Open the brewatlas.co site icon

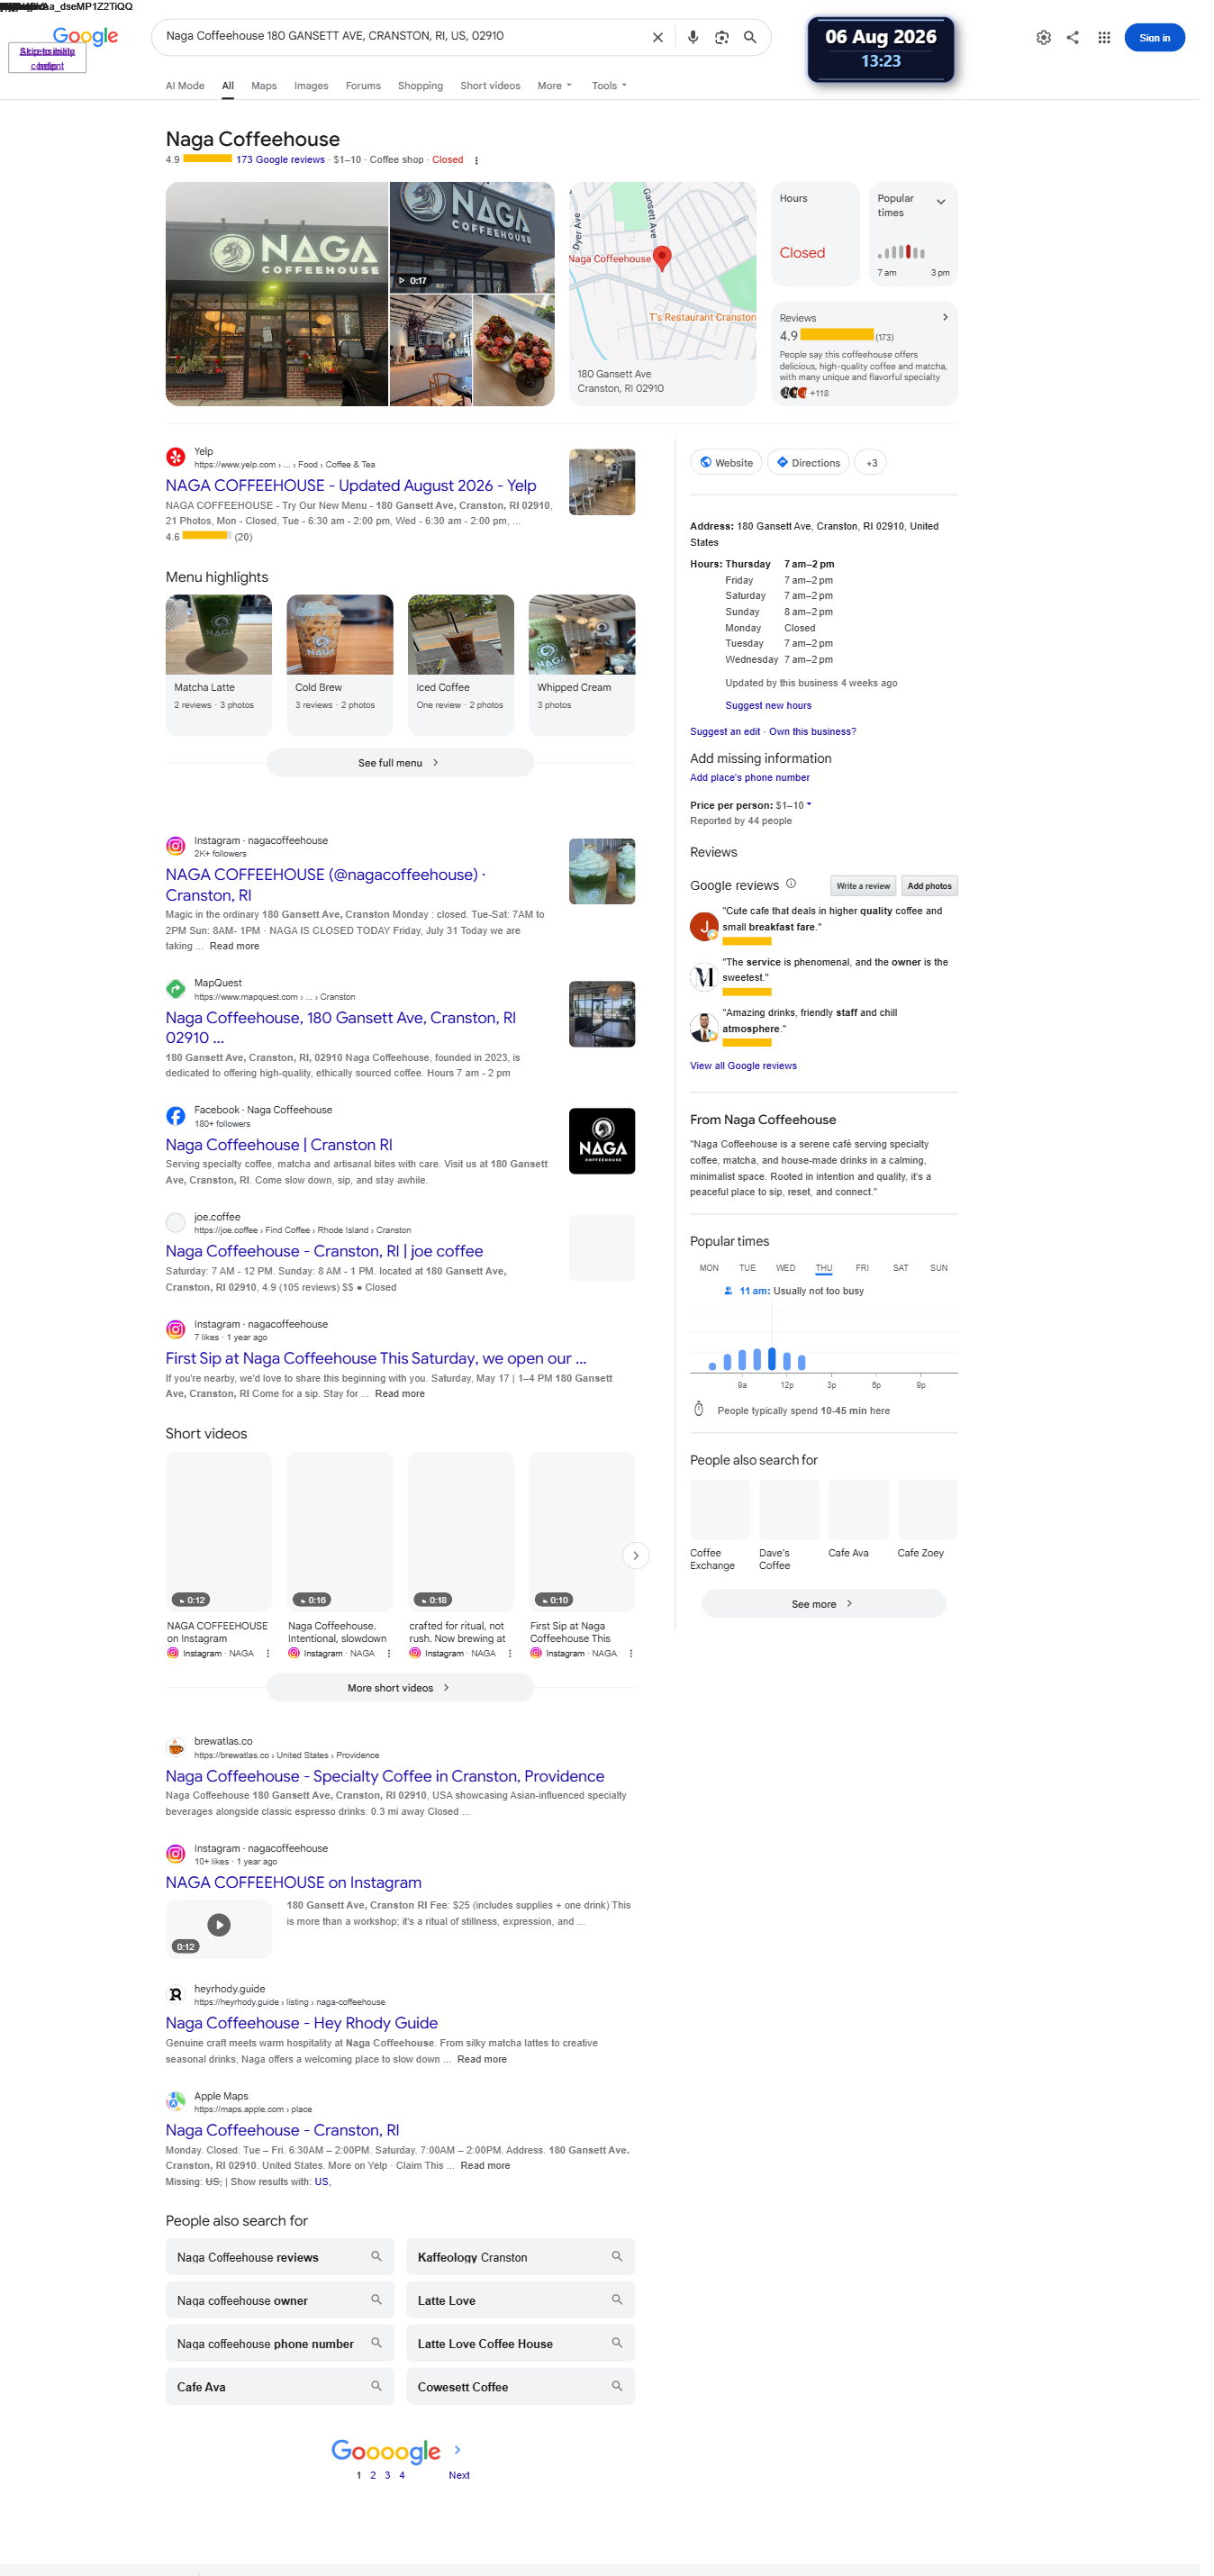(x=175, y=1747)
